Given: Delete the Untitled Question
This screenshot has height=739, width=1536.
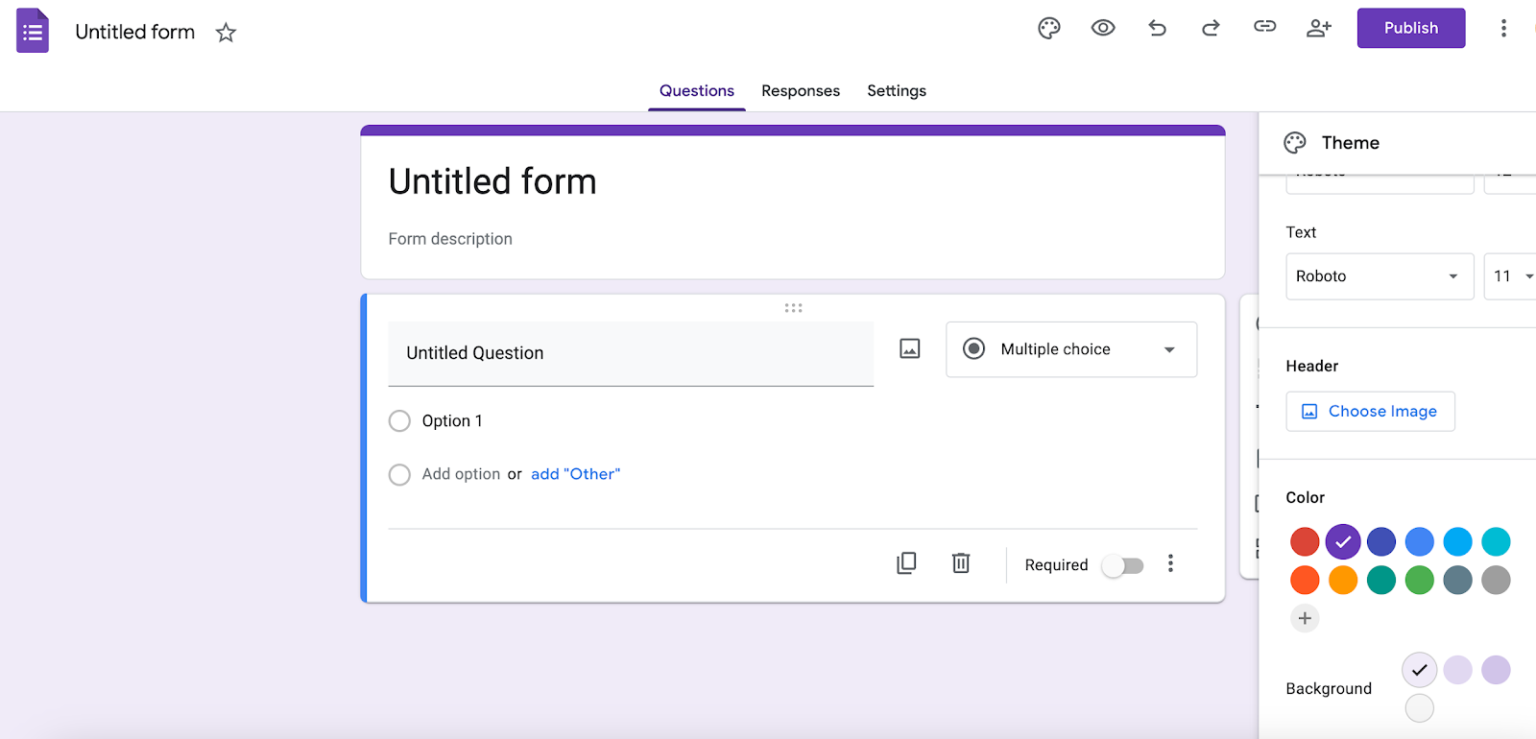Looking at the screenshot, I should [x=961, y=563].
